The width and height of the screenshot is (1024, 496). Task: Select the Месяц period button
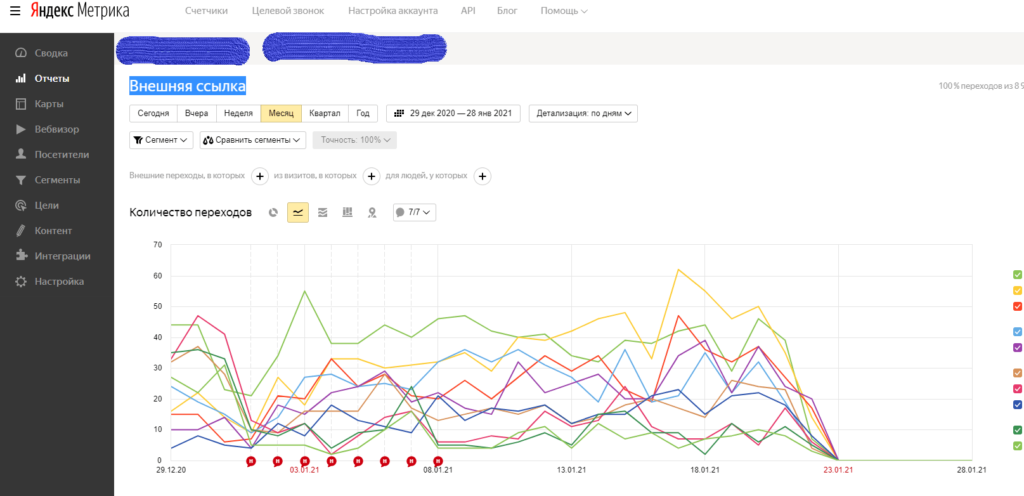[281, 114]
